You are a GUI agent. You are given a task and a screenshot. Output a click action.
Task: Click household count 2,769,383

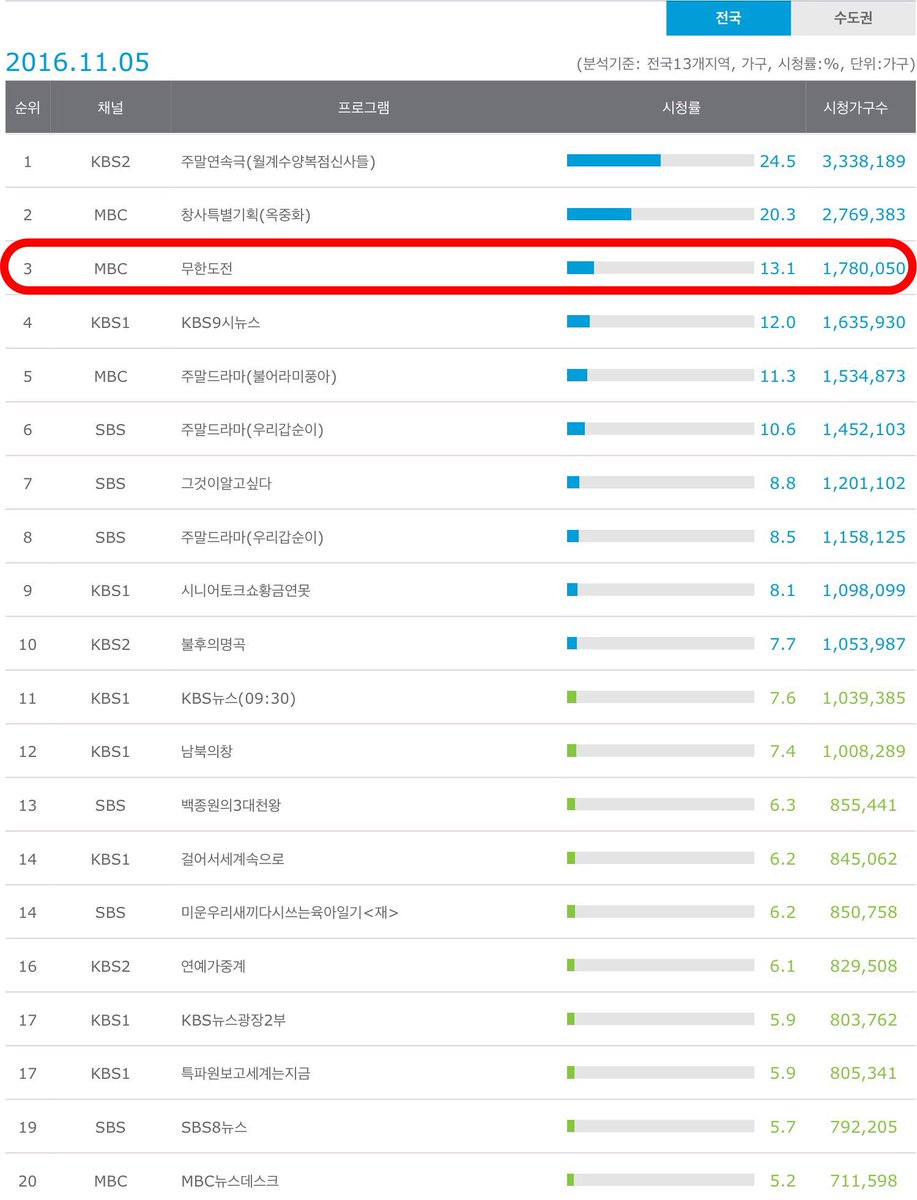(864, 215)
